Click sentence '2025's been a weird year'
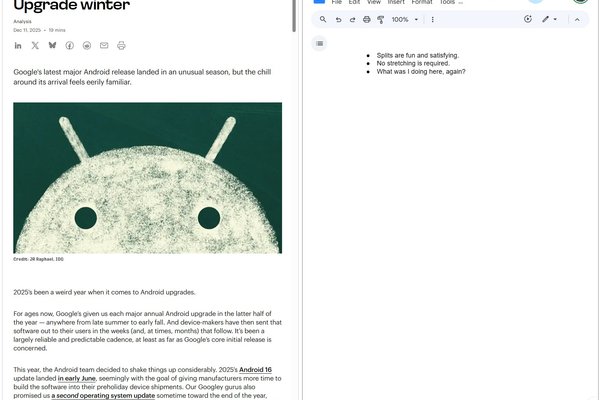Screen dimensions: 600x400 (104, 292)
